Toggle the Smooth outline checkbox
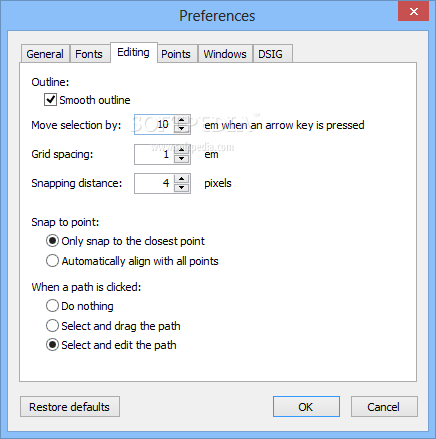The image size is (436, 439). pyautogui.click(x=50, y=100)
